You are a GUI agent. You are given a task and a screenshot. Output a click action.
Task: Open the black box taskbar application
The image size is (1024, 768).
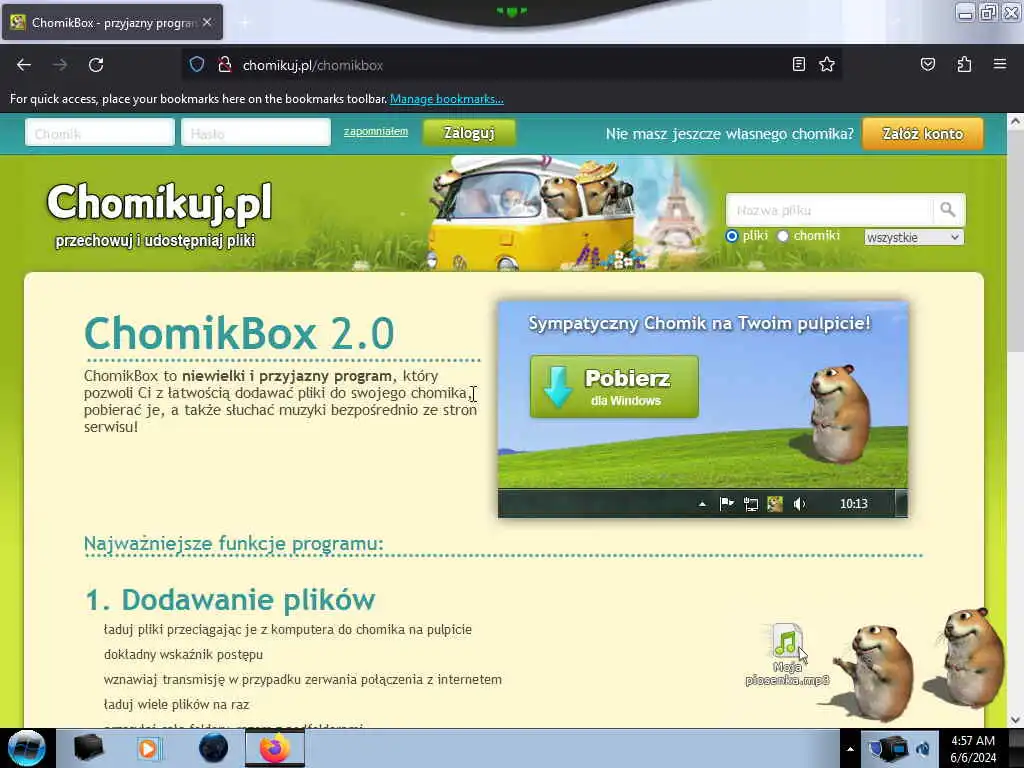(x=88, y=748)
